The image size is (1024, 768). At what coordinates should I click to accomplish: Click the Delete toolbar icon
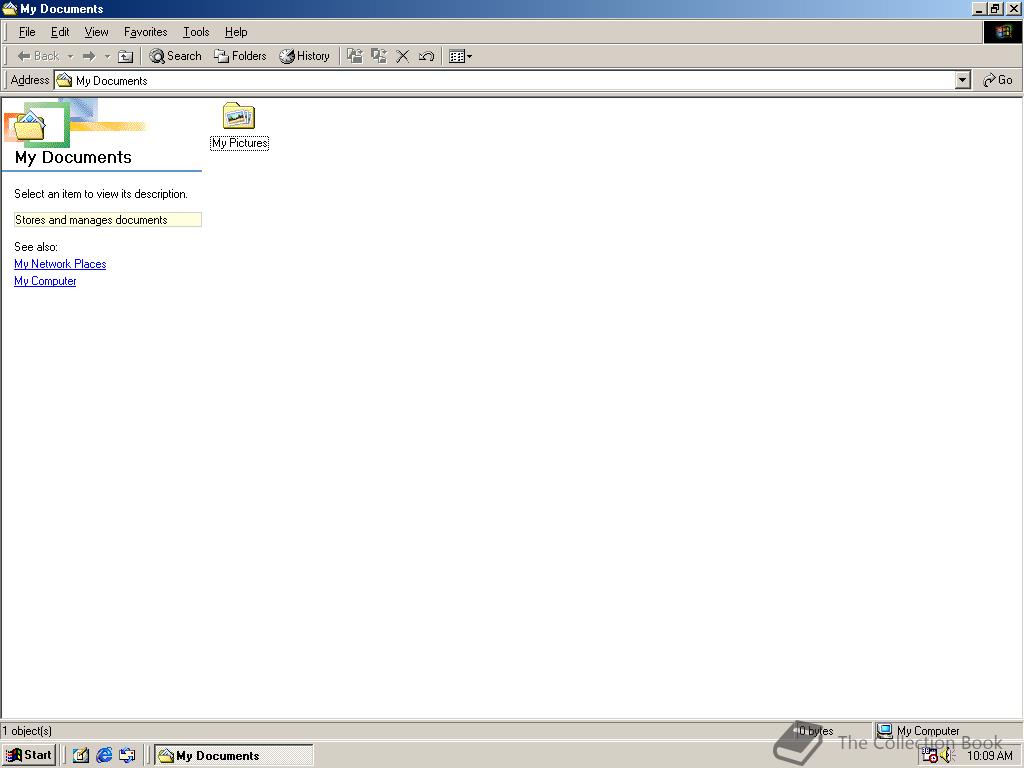[403, 56]
